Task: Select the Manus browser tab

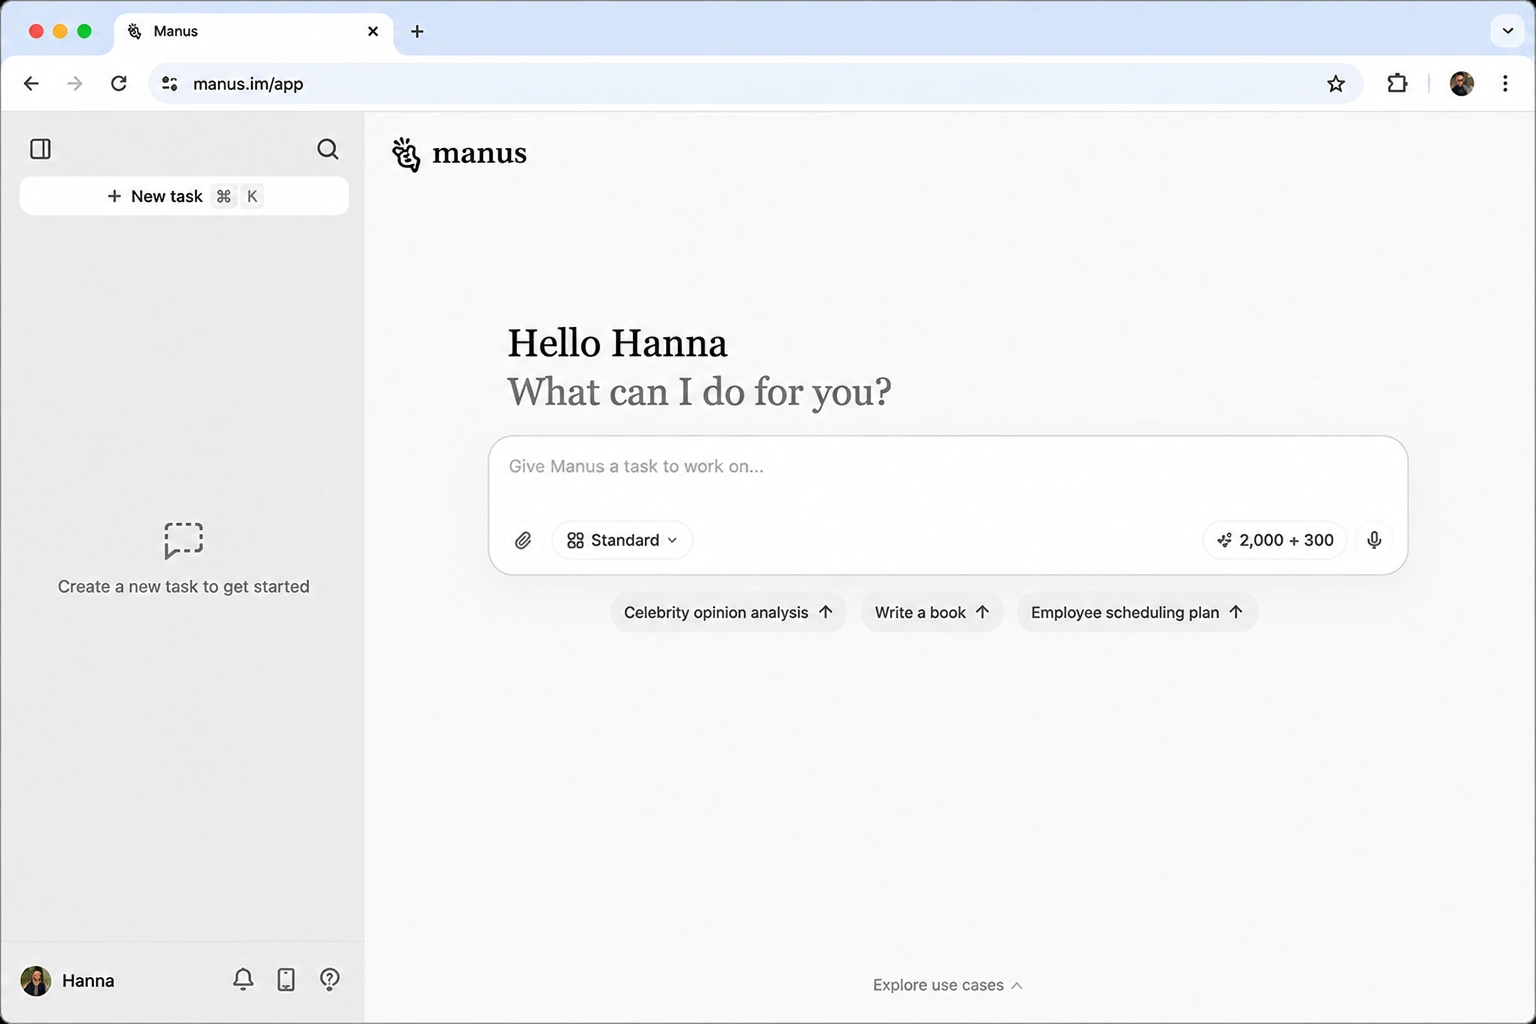Action: [254, 31]
